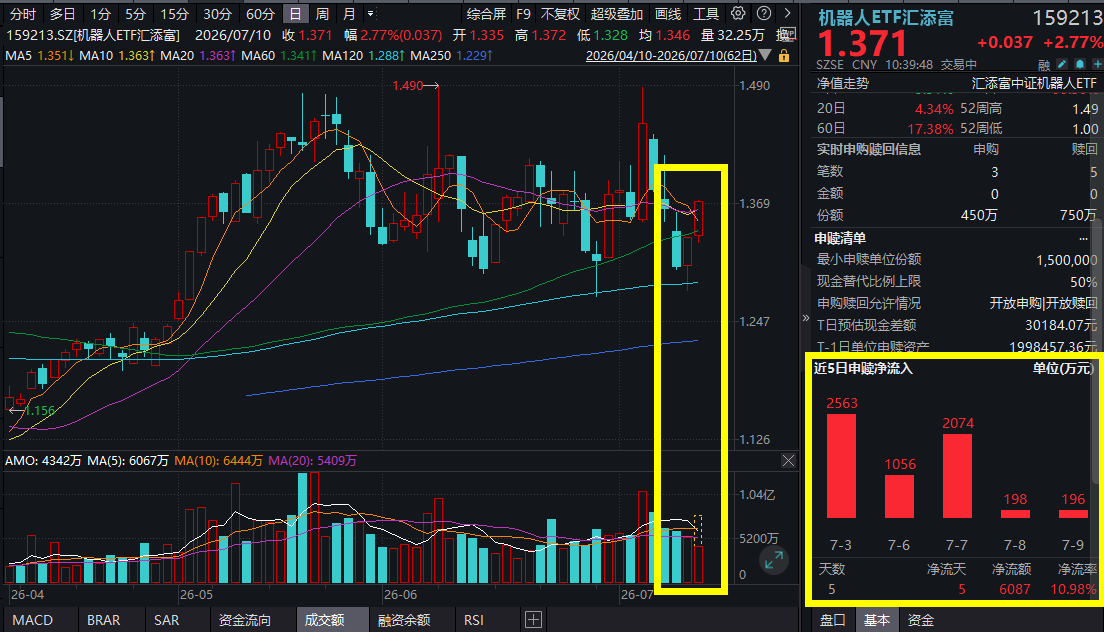This screenshot has width=1104, height=632.
Task: Add a new indicator tab with plus icon
Action: [533, 620]
